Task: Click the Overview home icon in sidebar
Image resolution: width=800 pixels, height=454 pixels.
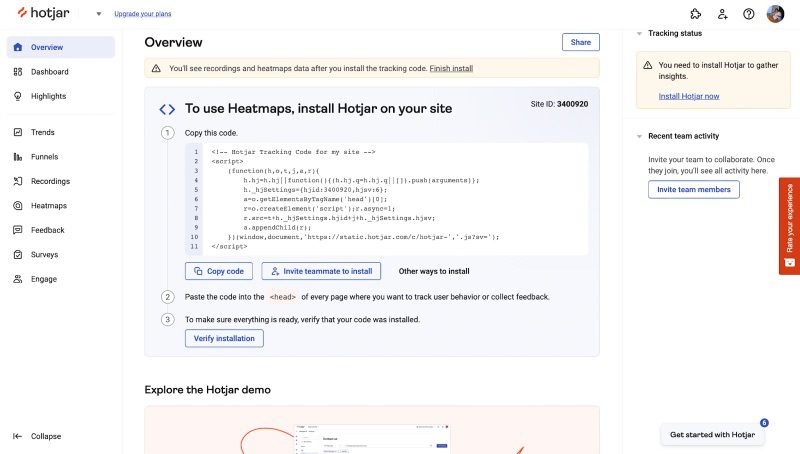Action: [x=18, y=47]
